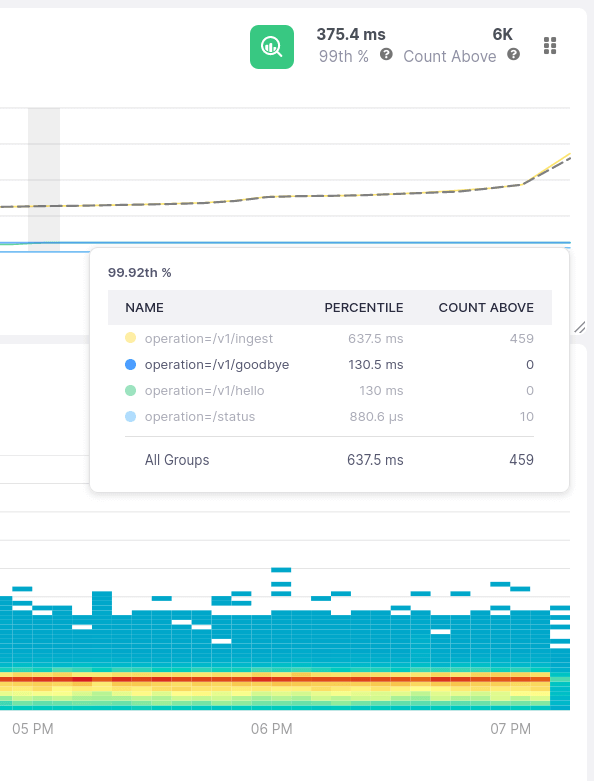Screen dimensions: 594x781
Task: Click the green chart analysis icon button
Action: (x=272, y=47)
